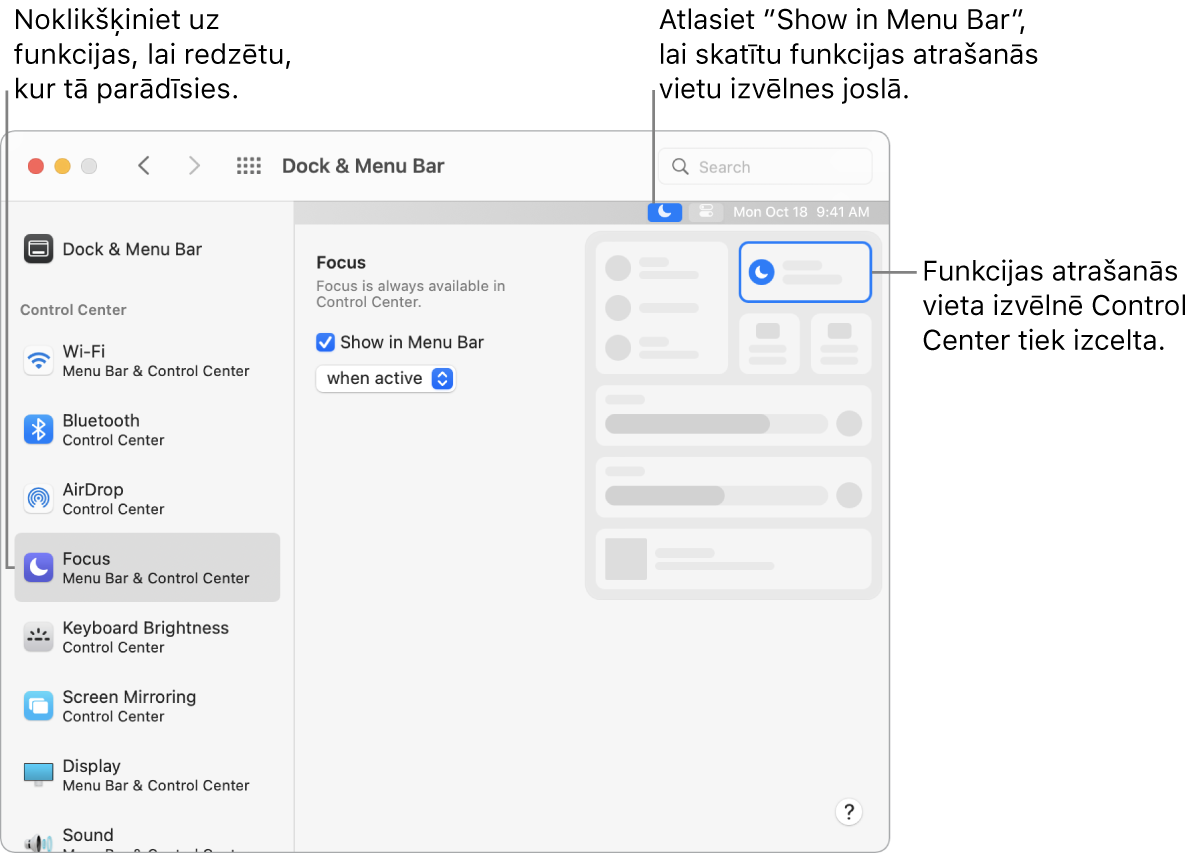Select AirDrop in the sidebar
Image resolution: width=1194 pixels, height=854 pixels.
(147, 499)
